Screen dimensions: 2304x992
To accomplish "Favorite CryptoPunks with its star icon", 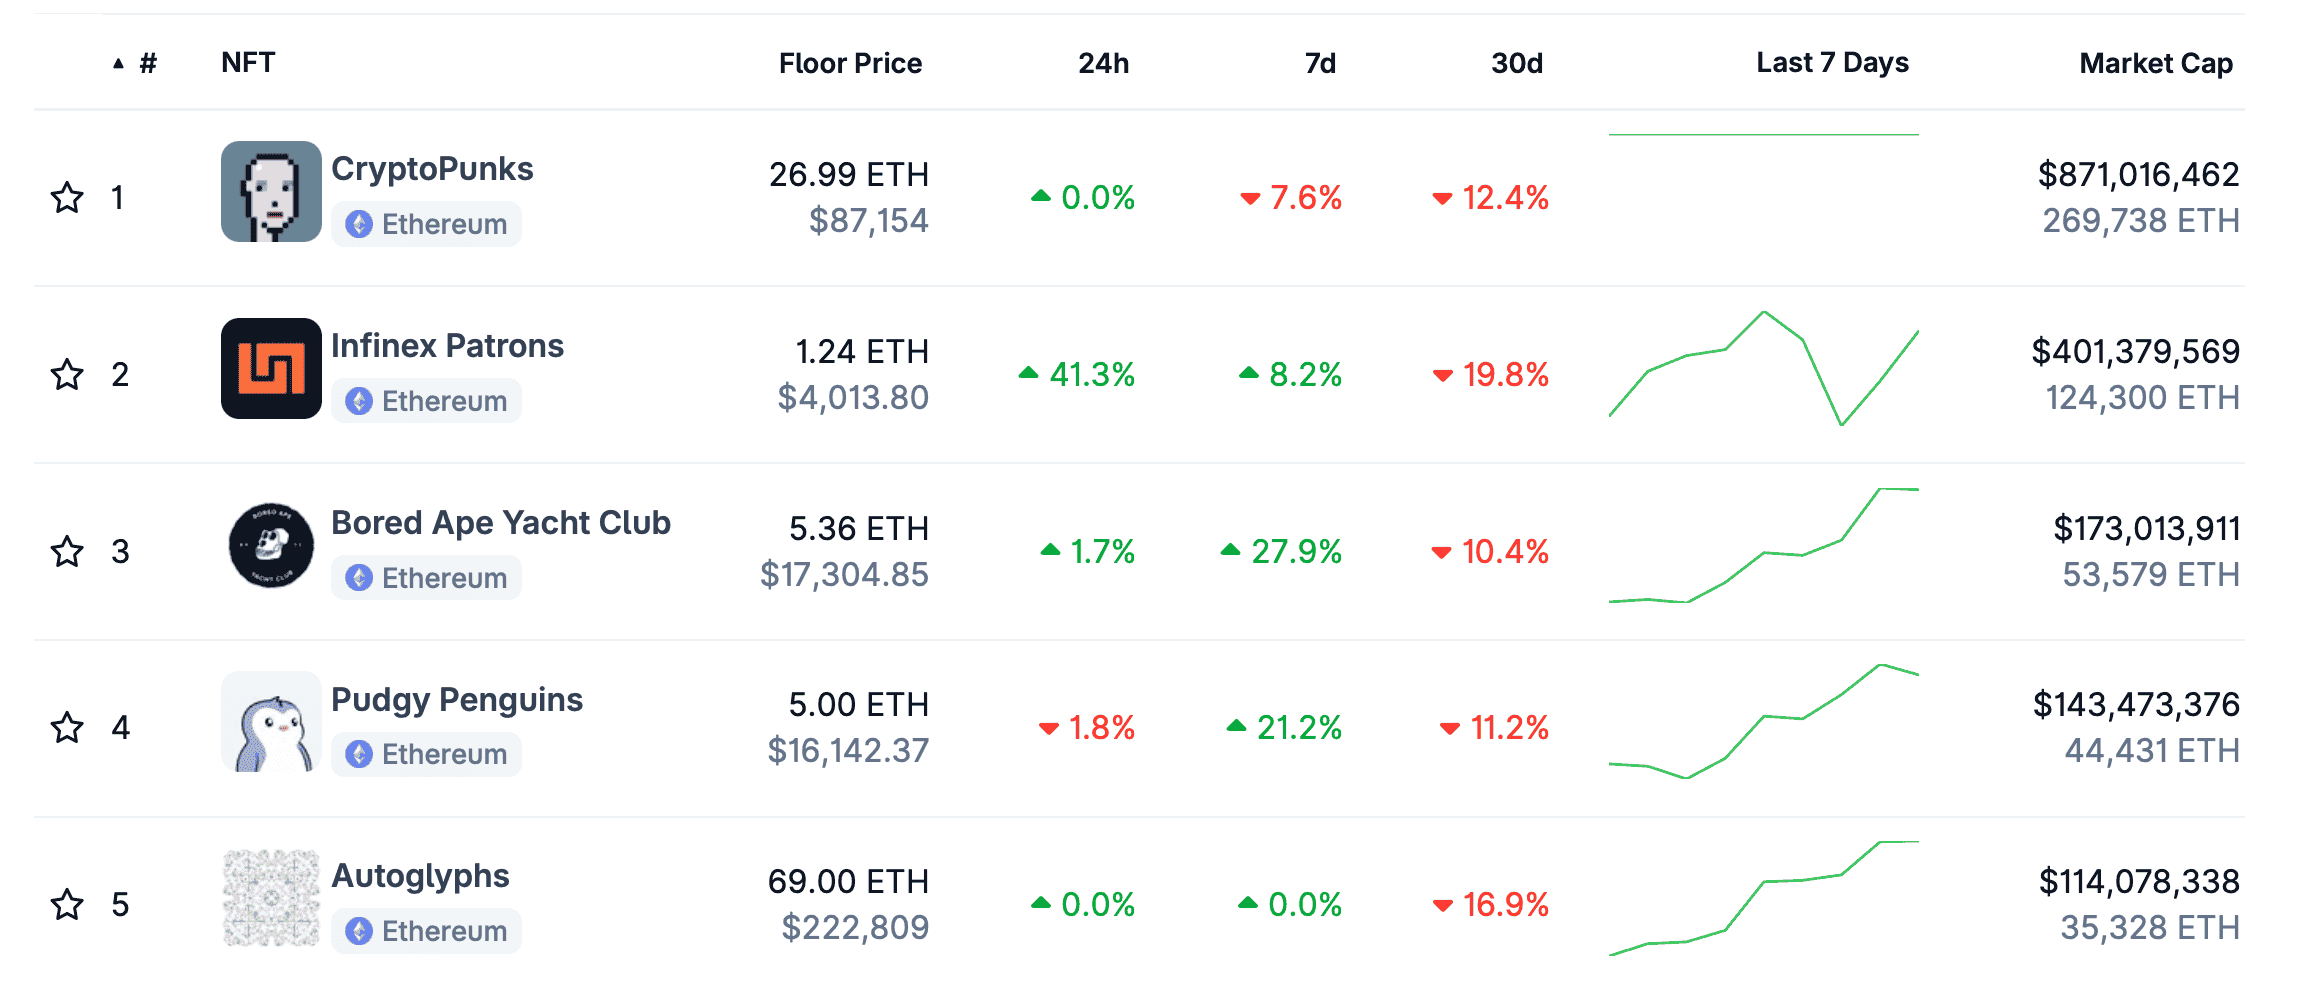I will click(67, 197).
